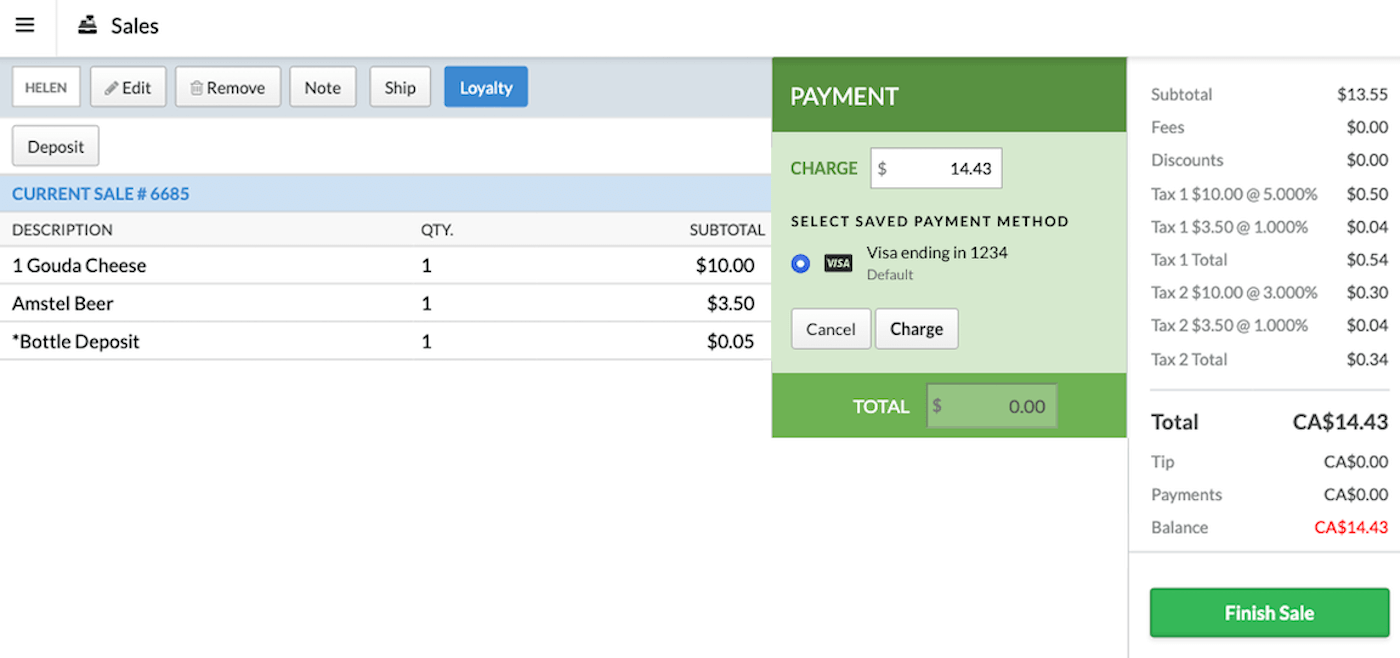Click the Tax 2 $3.50 @ 1.000% row
This screenshot has width=1400, height=658.
pyautogui.click(x=1269, y=326)
